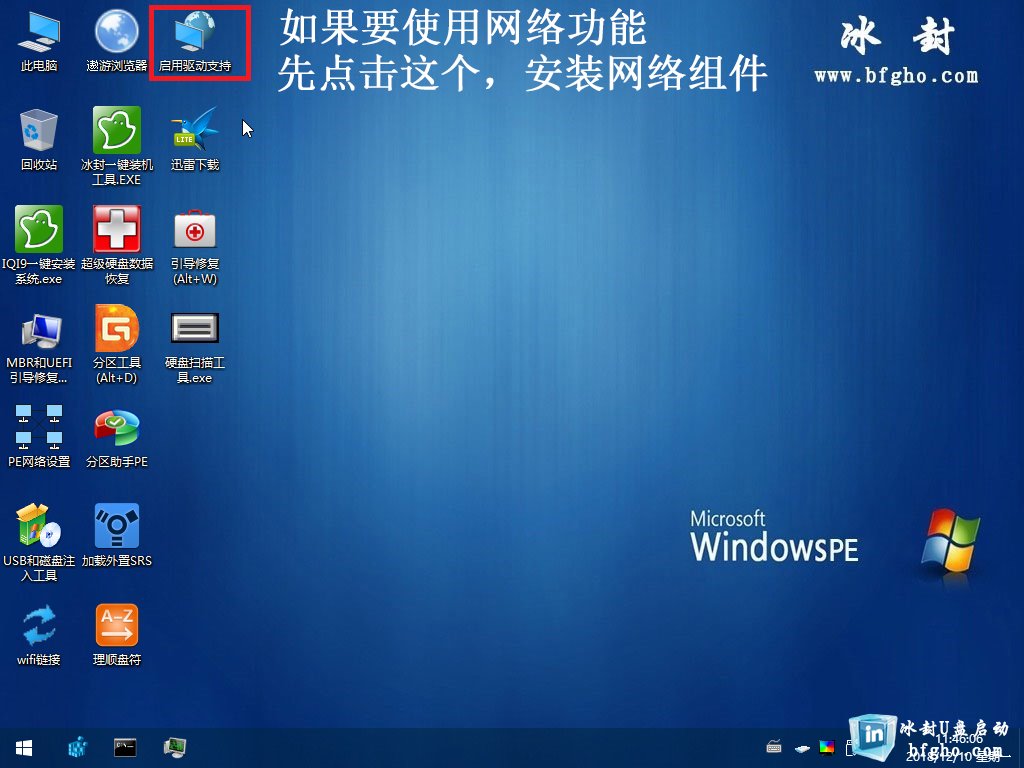Click the blue cubes taskbar icon
Image resolution: width=1024 pixels, height=768 pixels.
coord(78,748)
